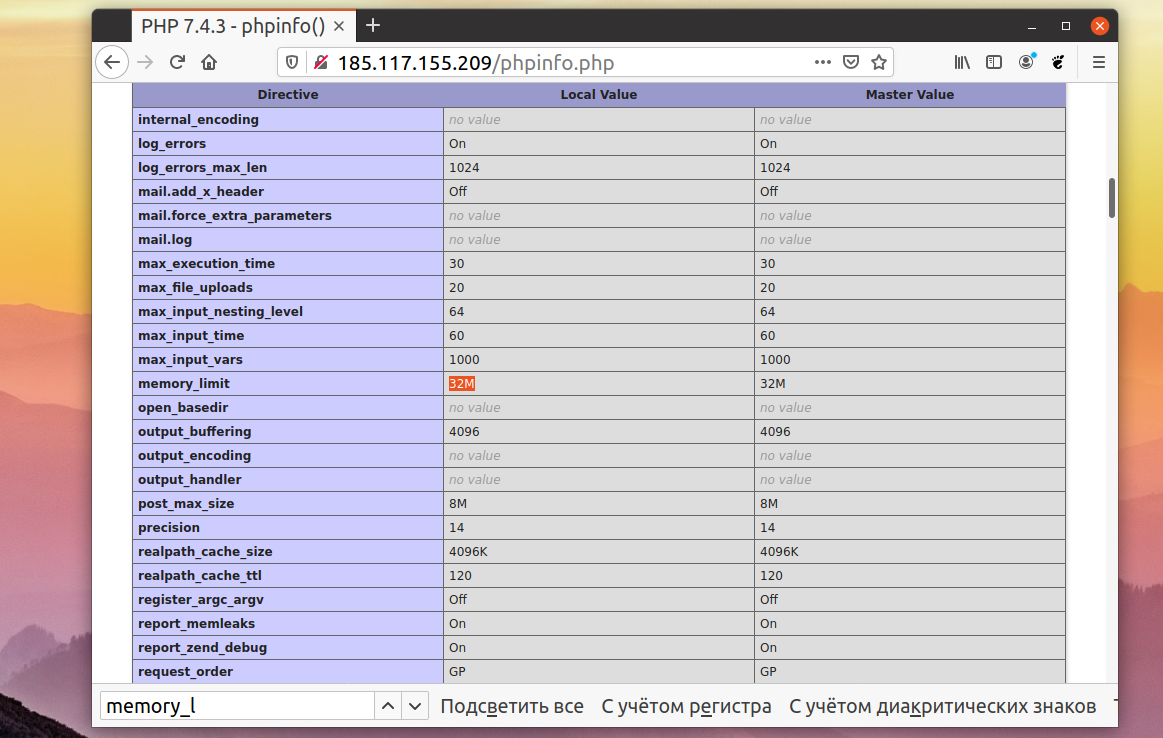Save page to Pocket
1163x738 pixels.
[851, 62]
